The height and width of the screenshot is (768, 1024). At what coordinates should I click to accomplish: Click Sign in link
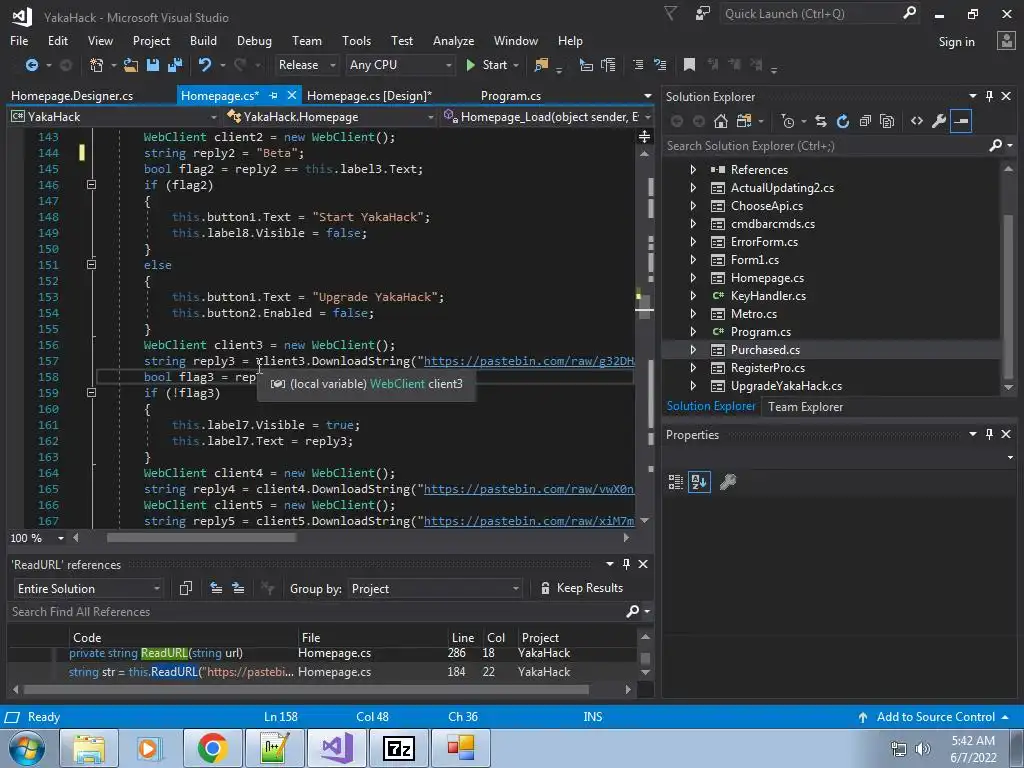(x=956, y=42)
